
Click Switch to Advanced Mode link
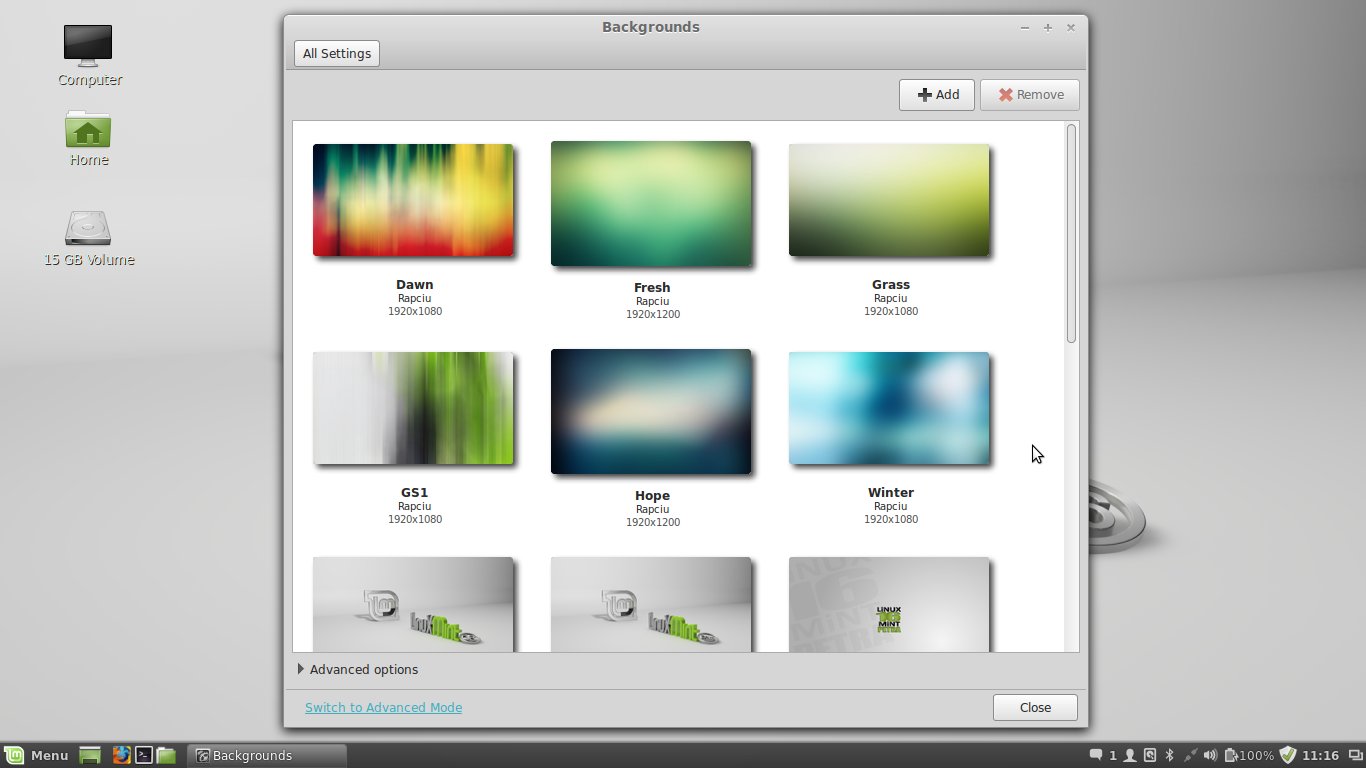(x=383, y=707)
